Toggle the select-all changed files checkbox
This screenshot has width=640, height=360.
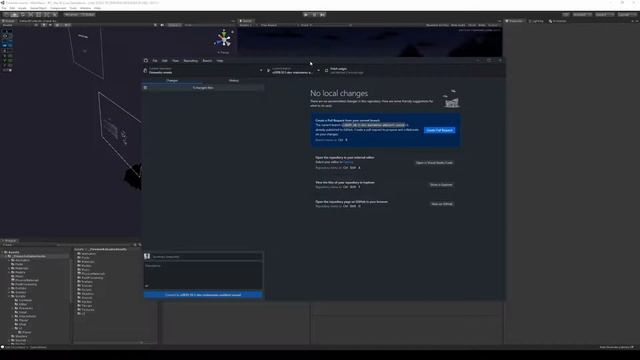coord(146,88)
